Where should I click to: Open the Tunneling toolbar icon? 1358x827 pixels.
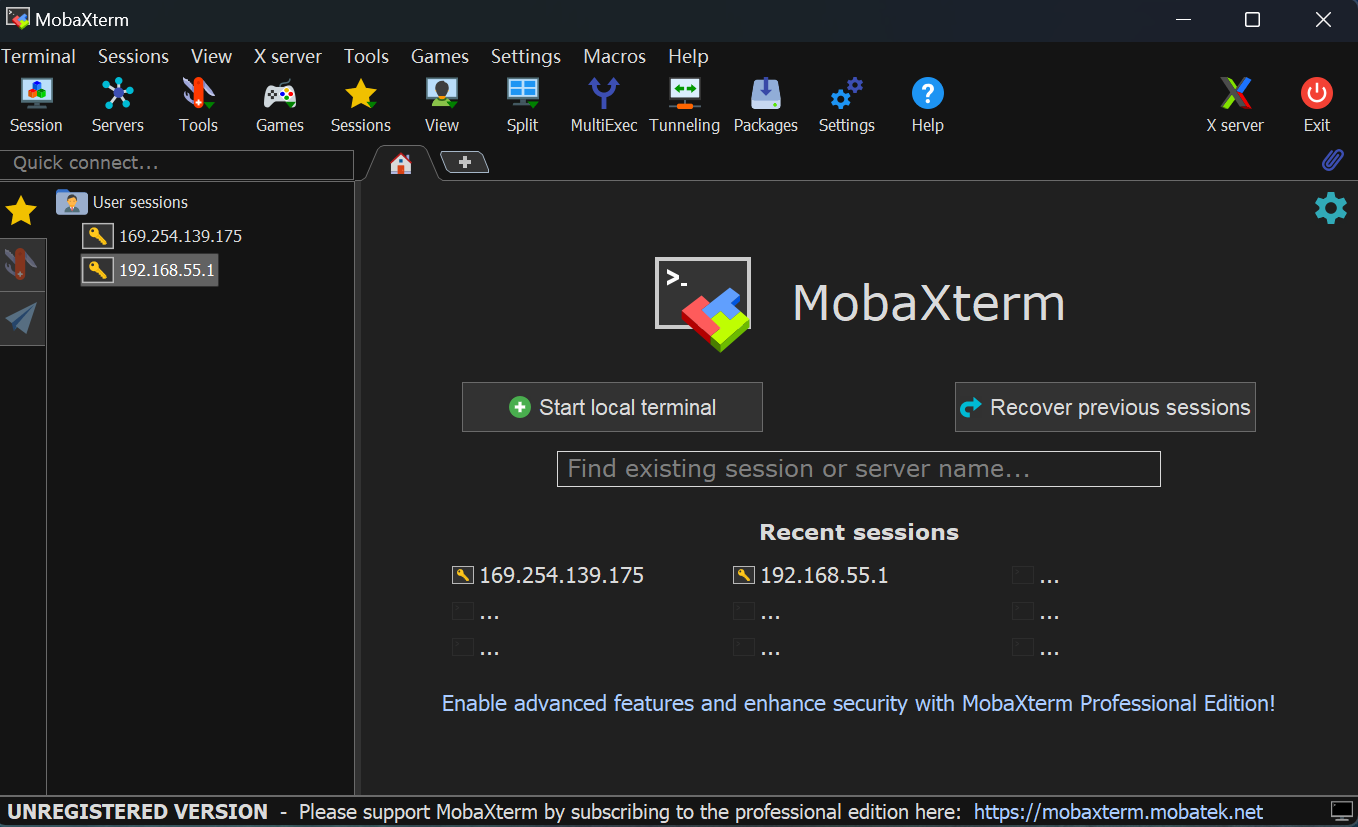click(685, 105)
